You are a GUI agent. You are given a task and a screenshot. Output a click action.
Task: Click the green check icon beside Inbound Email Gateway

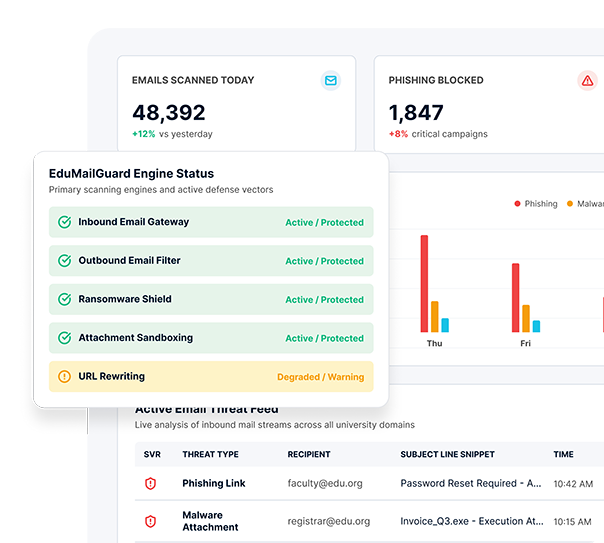64,222
